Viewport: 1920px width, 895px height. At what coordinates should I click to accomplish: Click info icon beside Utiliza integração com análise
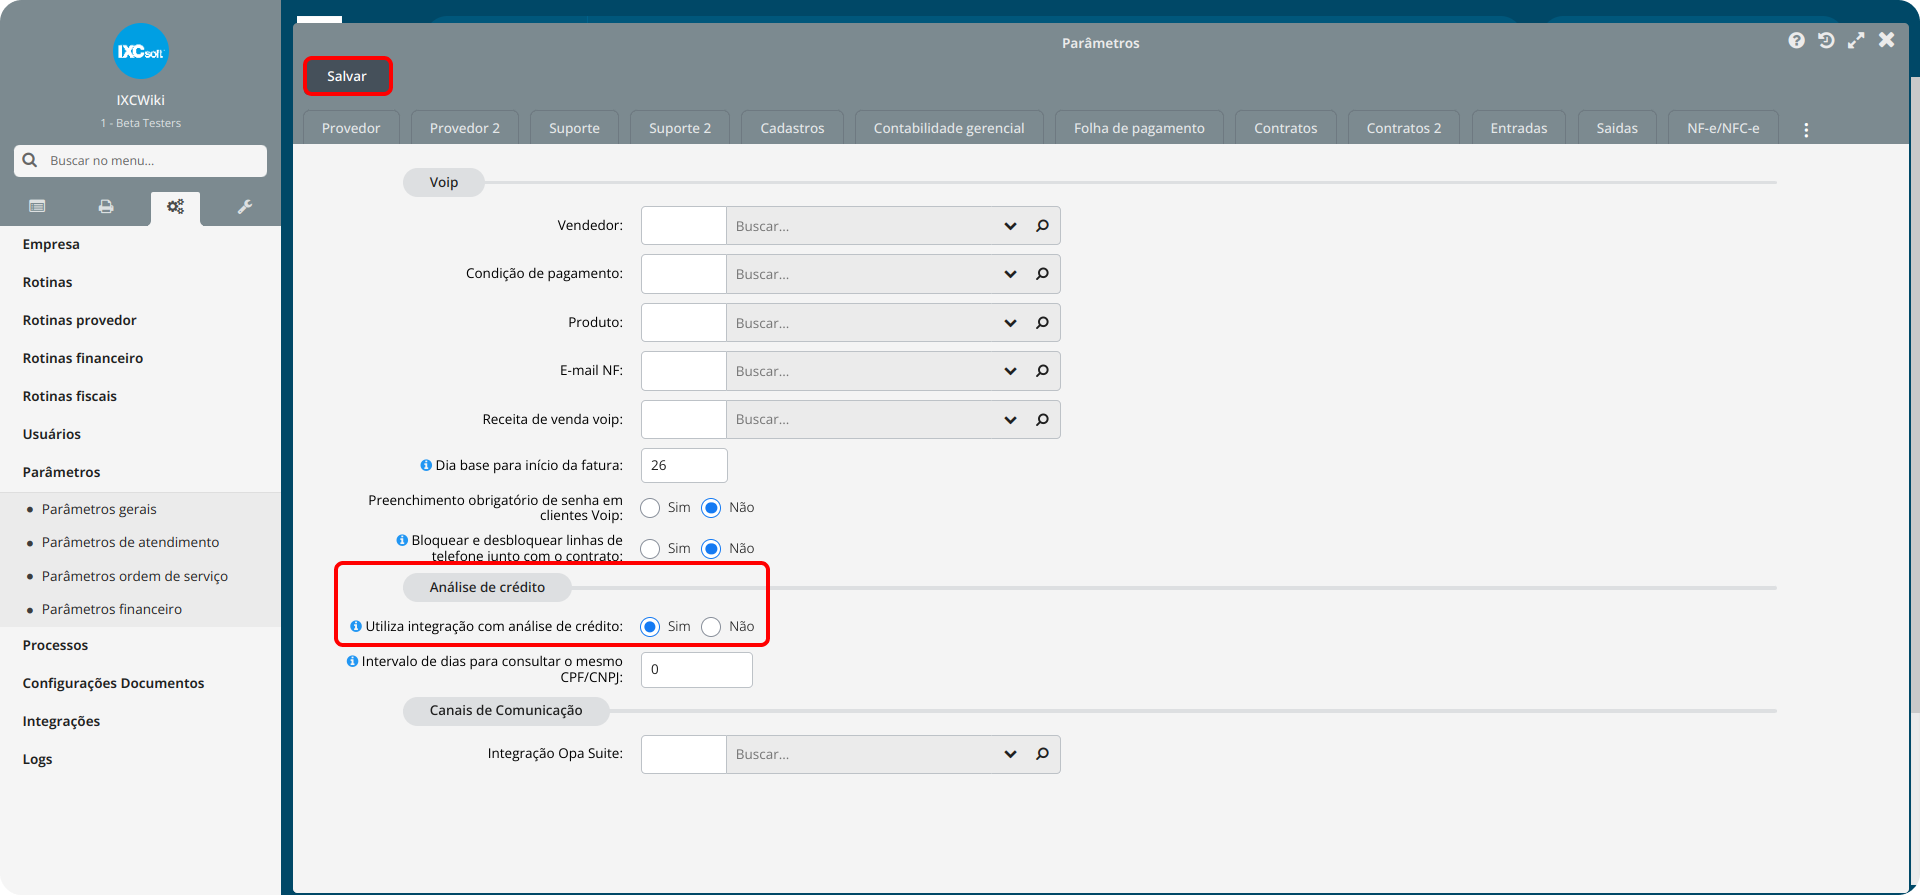(x=356, y=626)
